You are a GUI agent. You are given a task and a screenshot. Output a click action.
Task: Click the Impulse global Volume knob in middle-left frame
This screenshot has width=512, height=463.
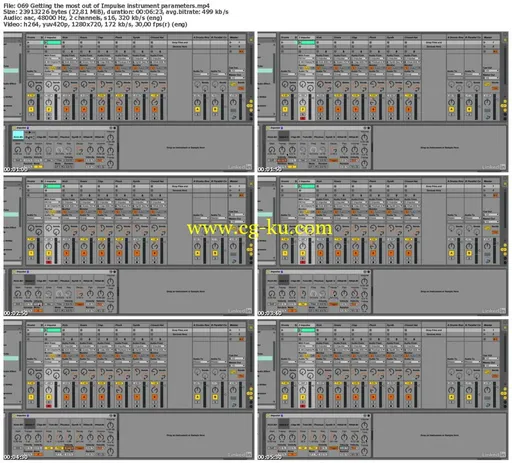[110, 282]
